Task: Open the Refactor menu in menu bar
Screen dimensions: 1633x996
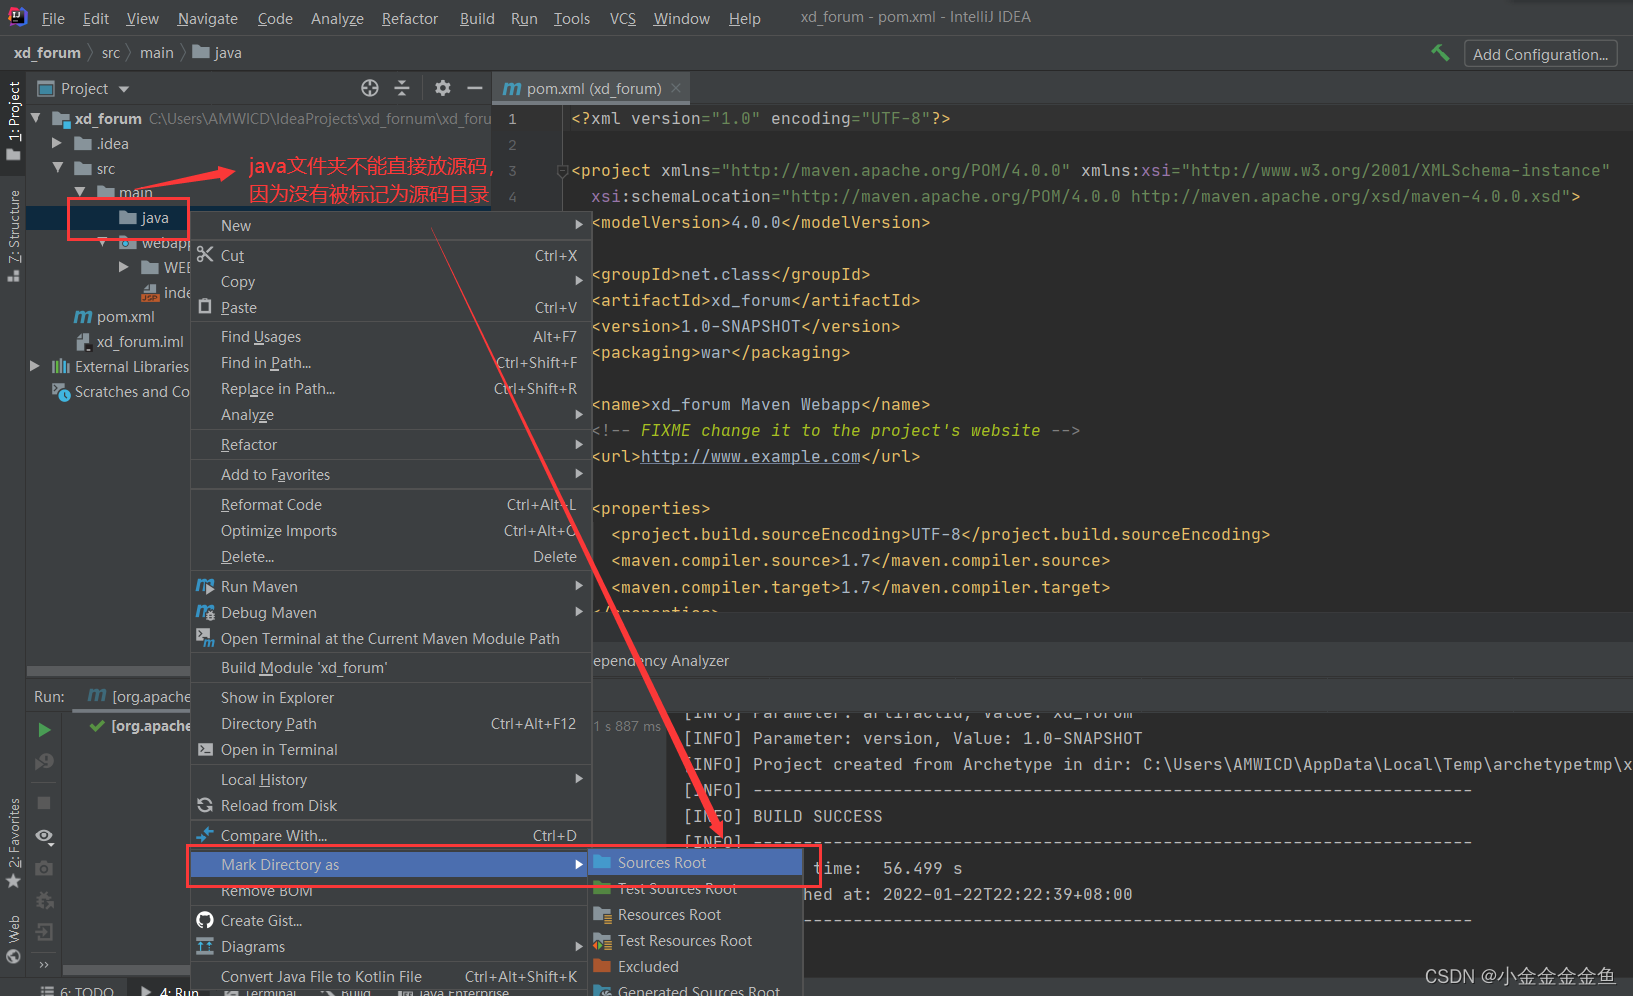Action: click(x=410, y=18)
